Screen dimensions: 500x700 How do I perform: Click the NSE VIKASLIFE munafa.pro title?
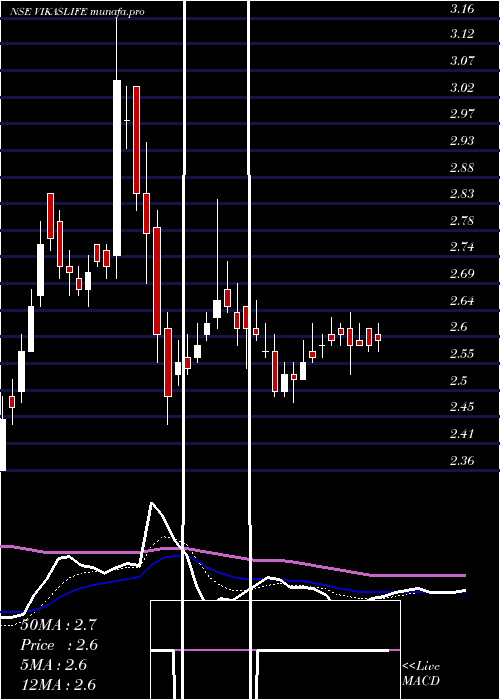pyautogui.click(x=77, y=12)
